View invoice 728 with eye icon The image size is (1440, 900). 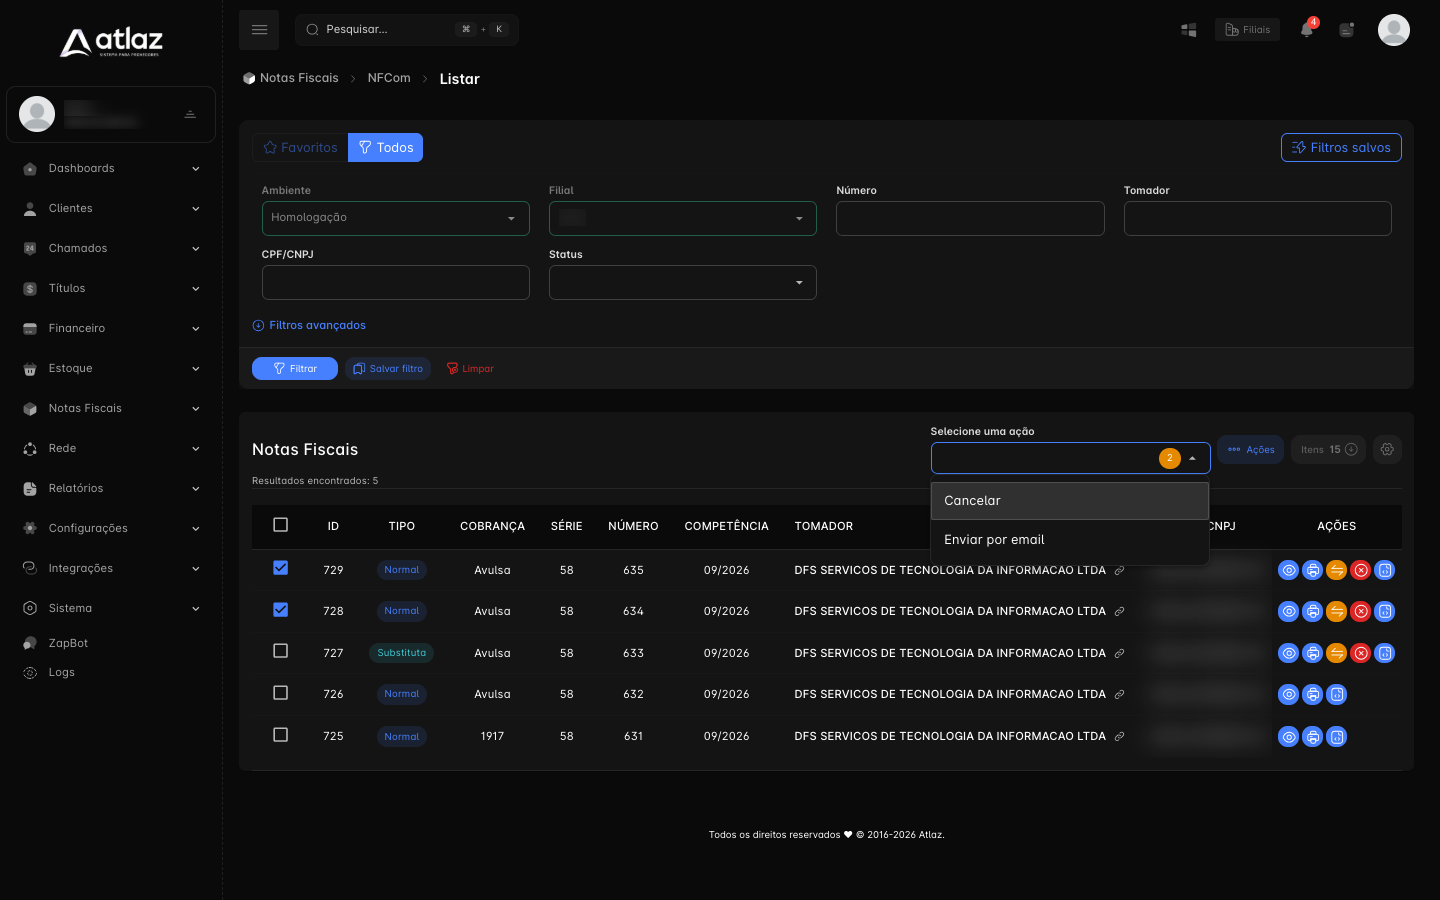pos(1289,611)
